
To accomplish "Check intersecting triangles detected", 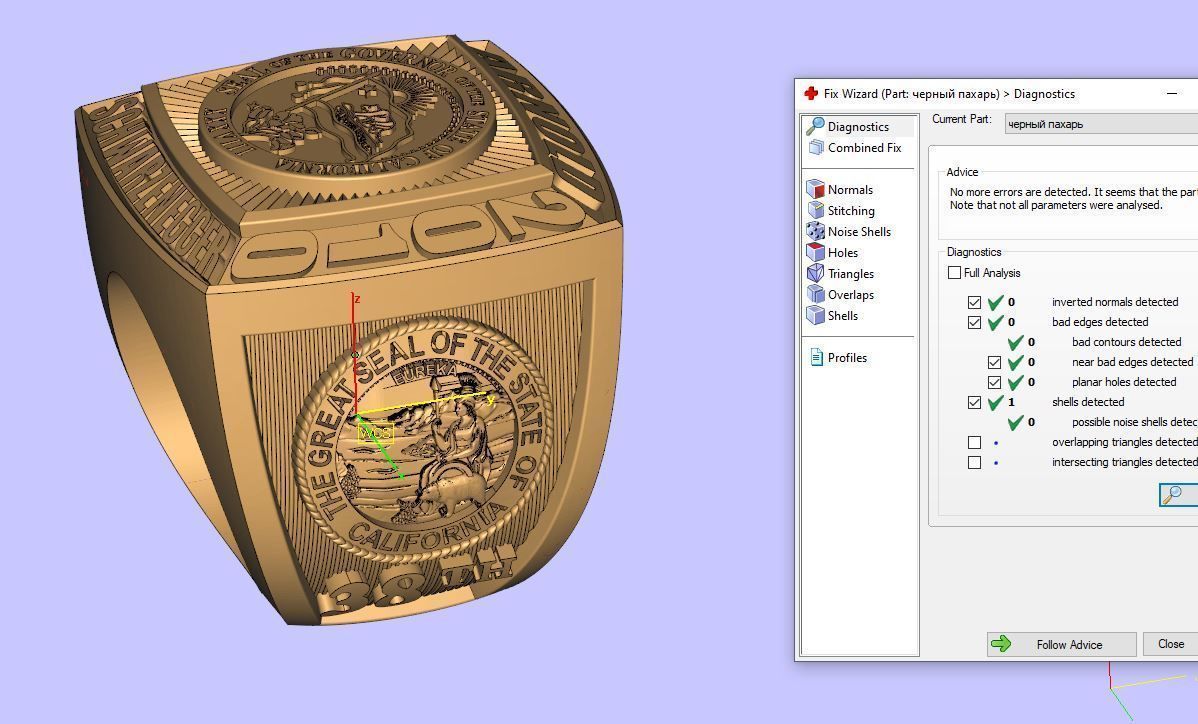I will [x=975, y=462].
